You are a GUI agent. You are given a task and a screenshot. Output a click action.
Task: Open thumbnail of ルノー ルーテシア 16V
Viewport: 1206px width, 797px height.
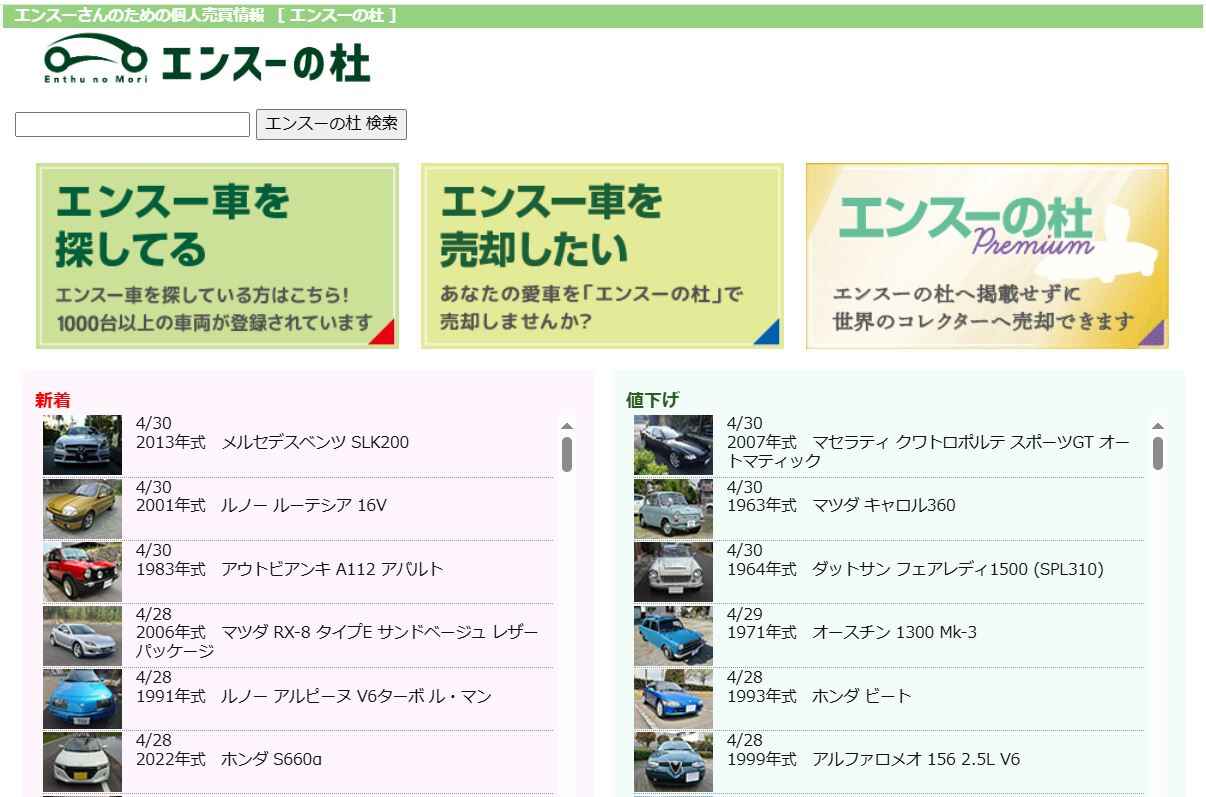(x=82, y=508)
